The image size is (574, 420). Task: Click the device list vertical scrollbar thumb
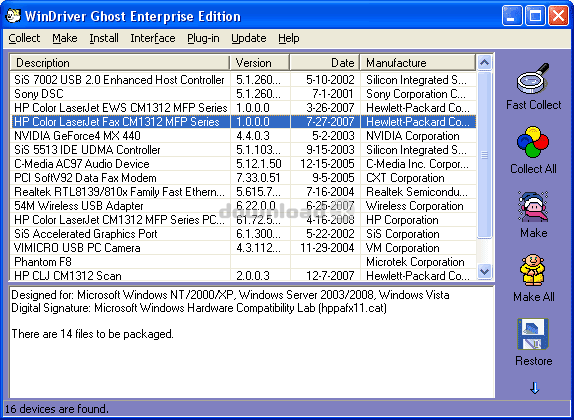(484, 155)
